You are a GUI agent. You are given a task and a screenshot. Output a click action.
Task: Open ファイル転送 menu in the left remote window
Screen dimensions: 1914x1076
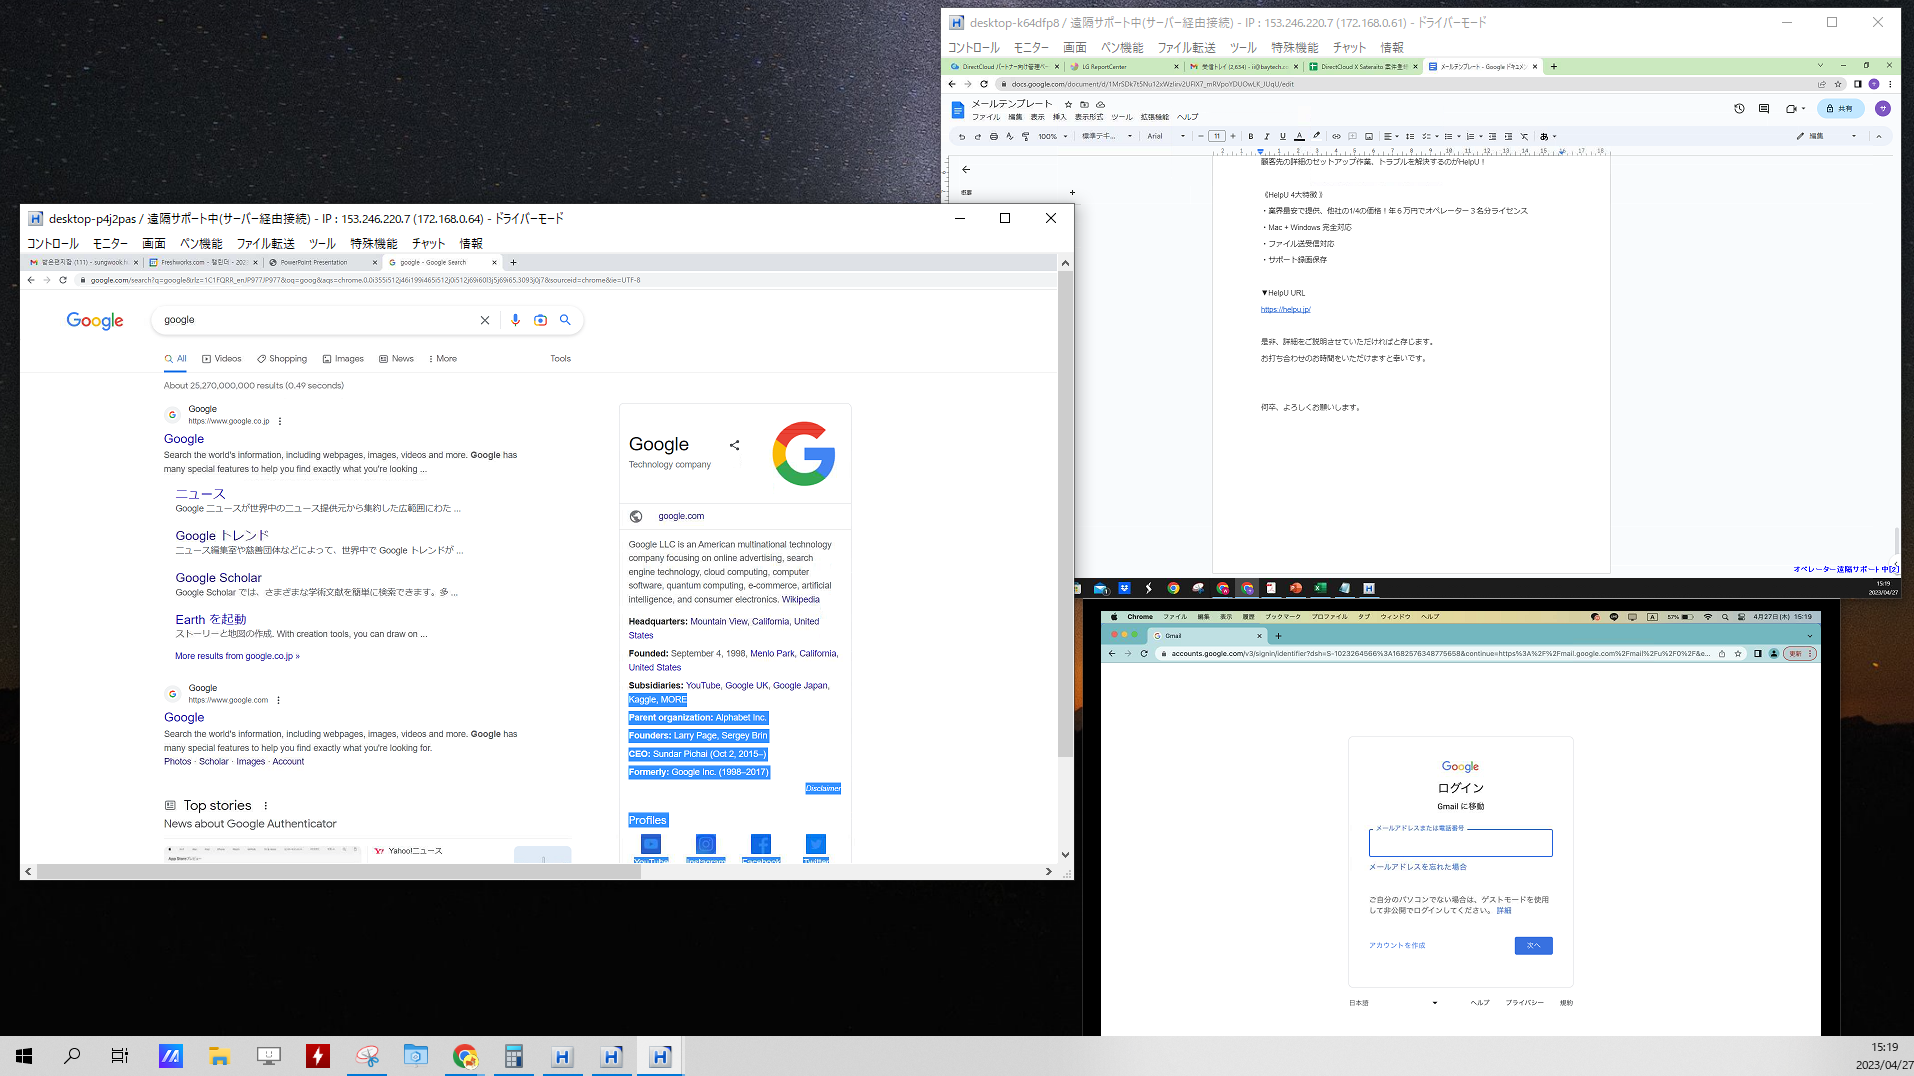tap(265, 244)
